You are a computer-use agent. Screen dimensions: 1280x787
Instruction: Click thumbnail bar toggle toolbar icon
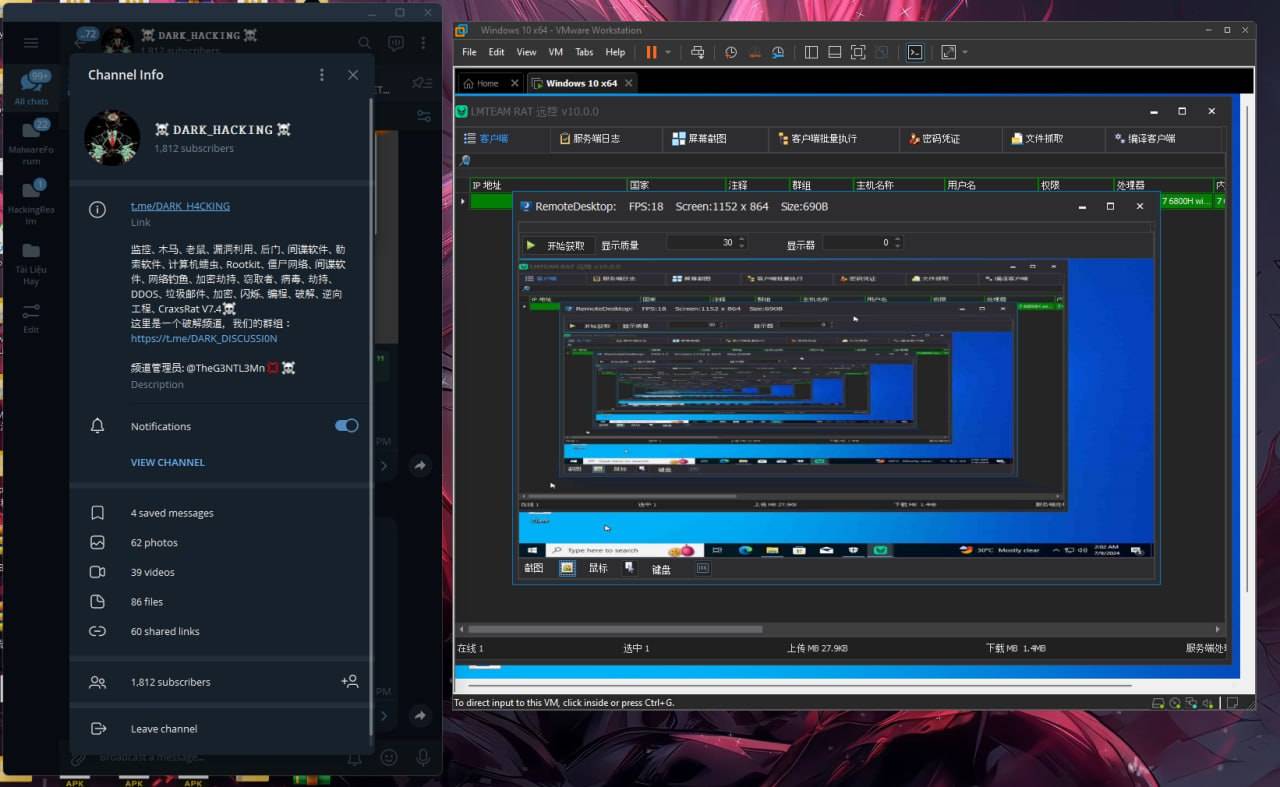(x=834, y=52)
